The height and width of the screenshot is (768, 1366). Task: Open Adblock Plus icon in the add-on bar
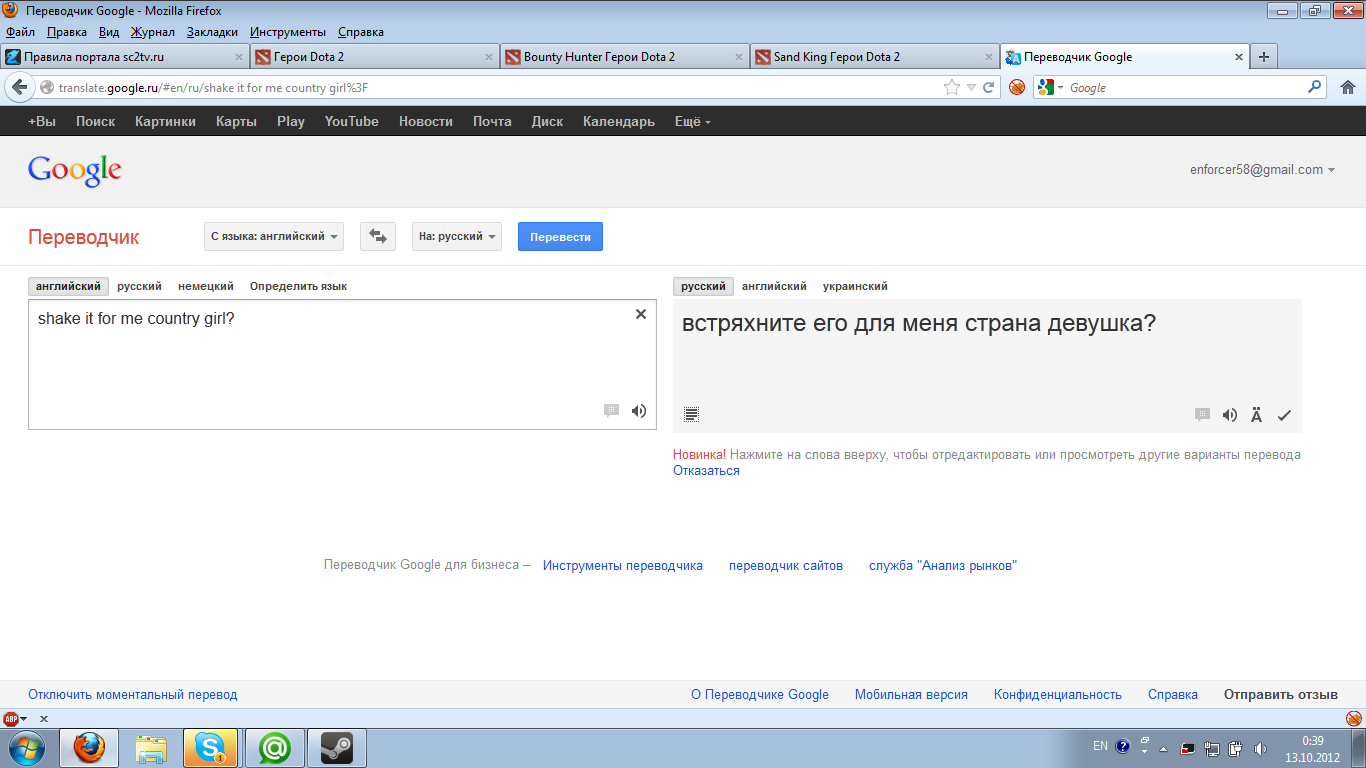tap(11, 718)
